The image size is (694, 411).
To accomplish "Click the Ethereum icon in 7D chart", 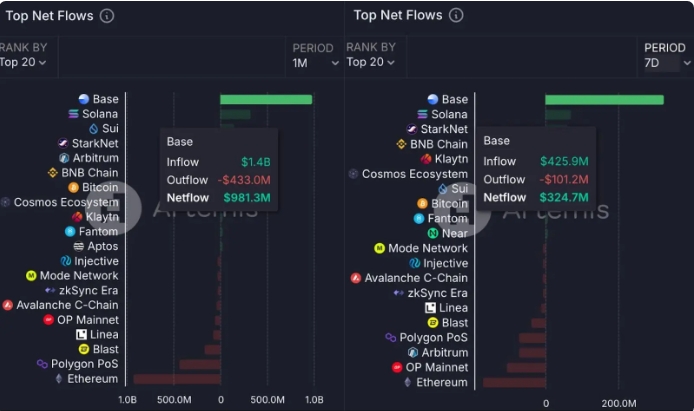I will tap(408, 382).
